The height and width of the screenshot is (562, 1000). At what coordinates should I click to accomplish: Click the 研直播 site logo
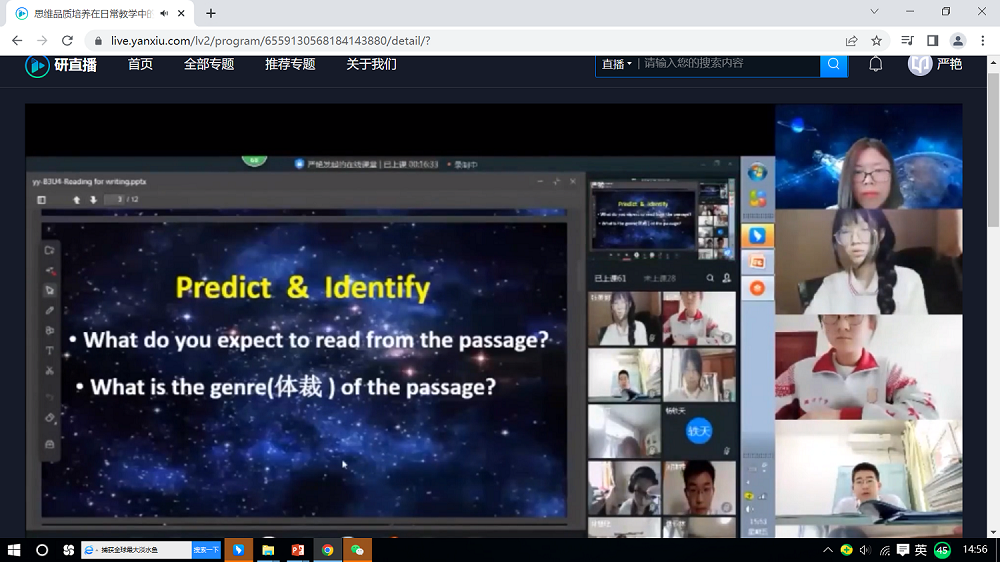click(61, 65)
